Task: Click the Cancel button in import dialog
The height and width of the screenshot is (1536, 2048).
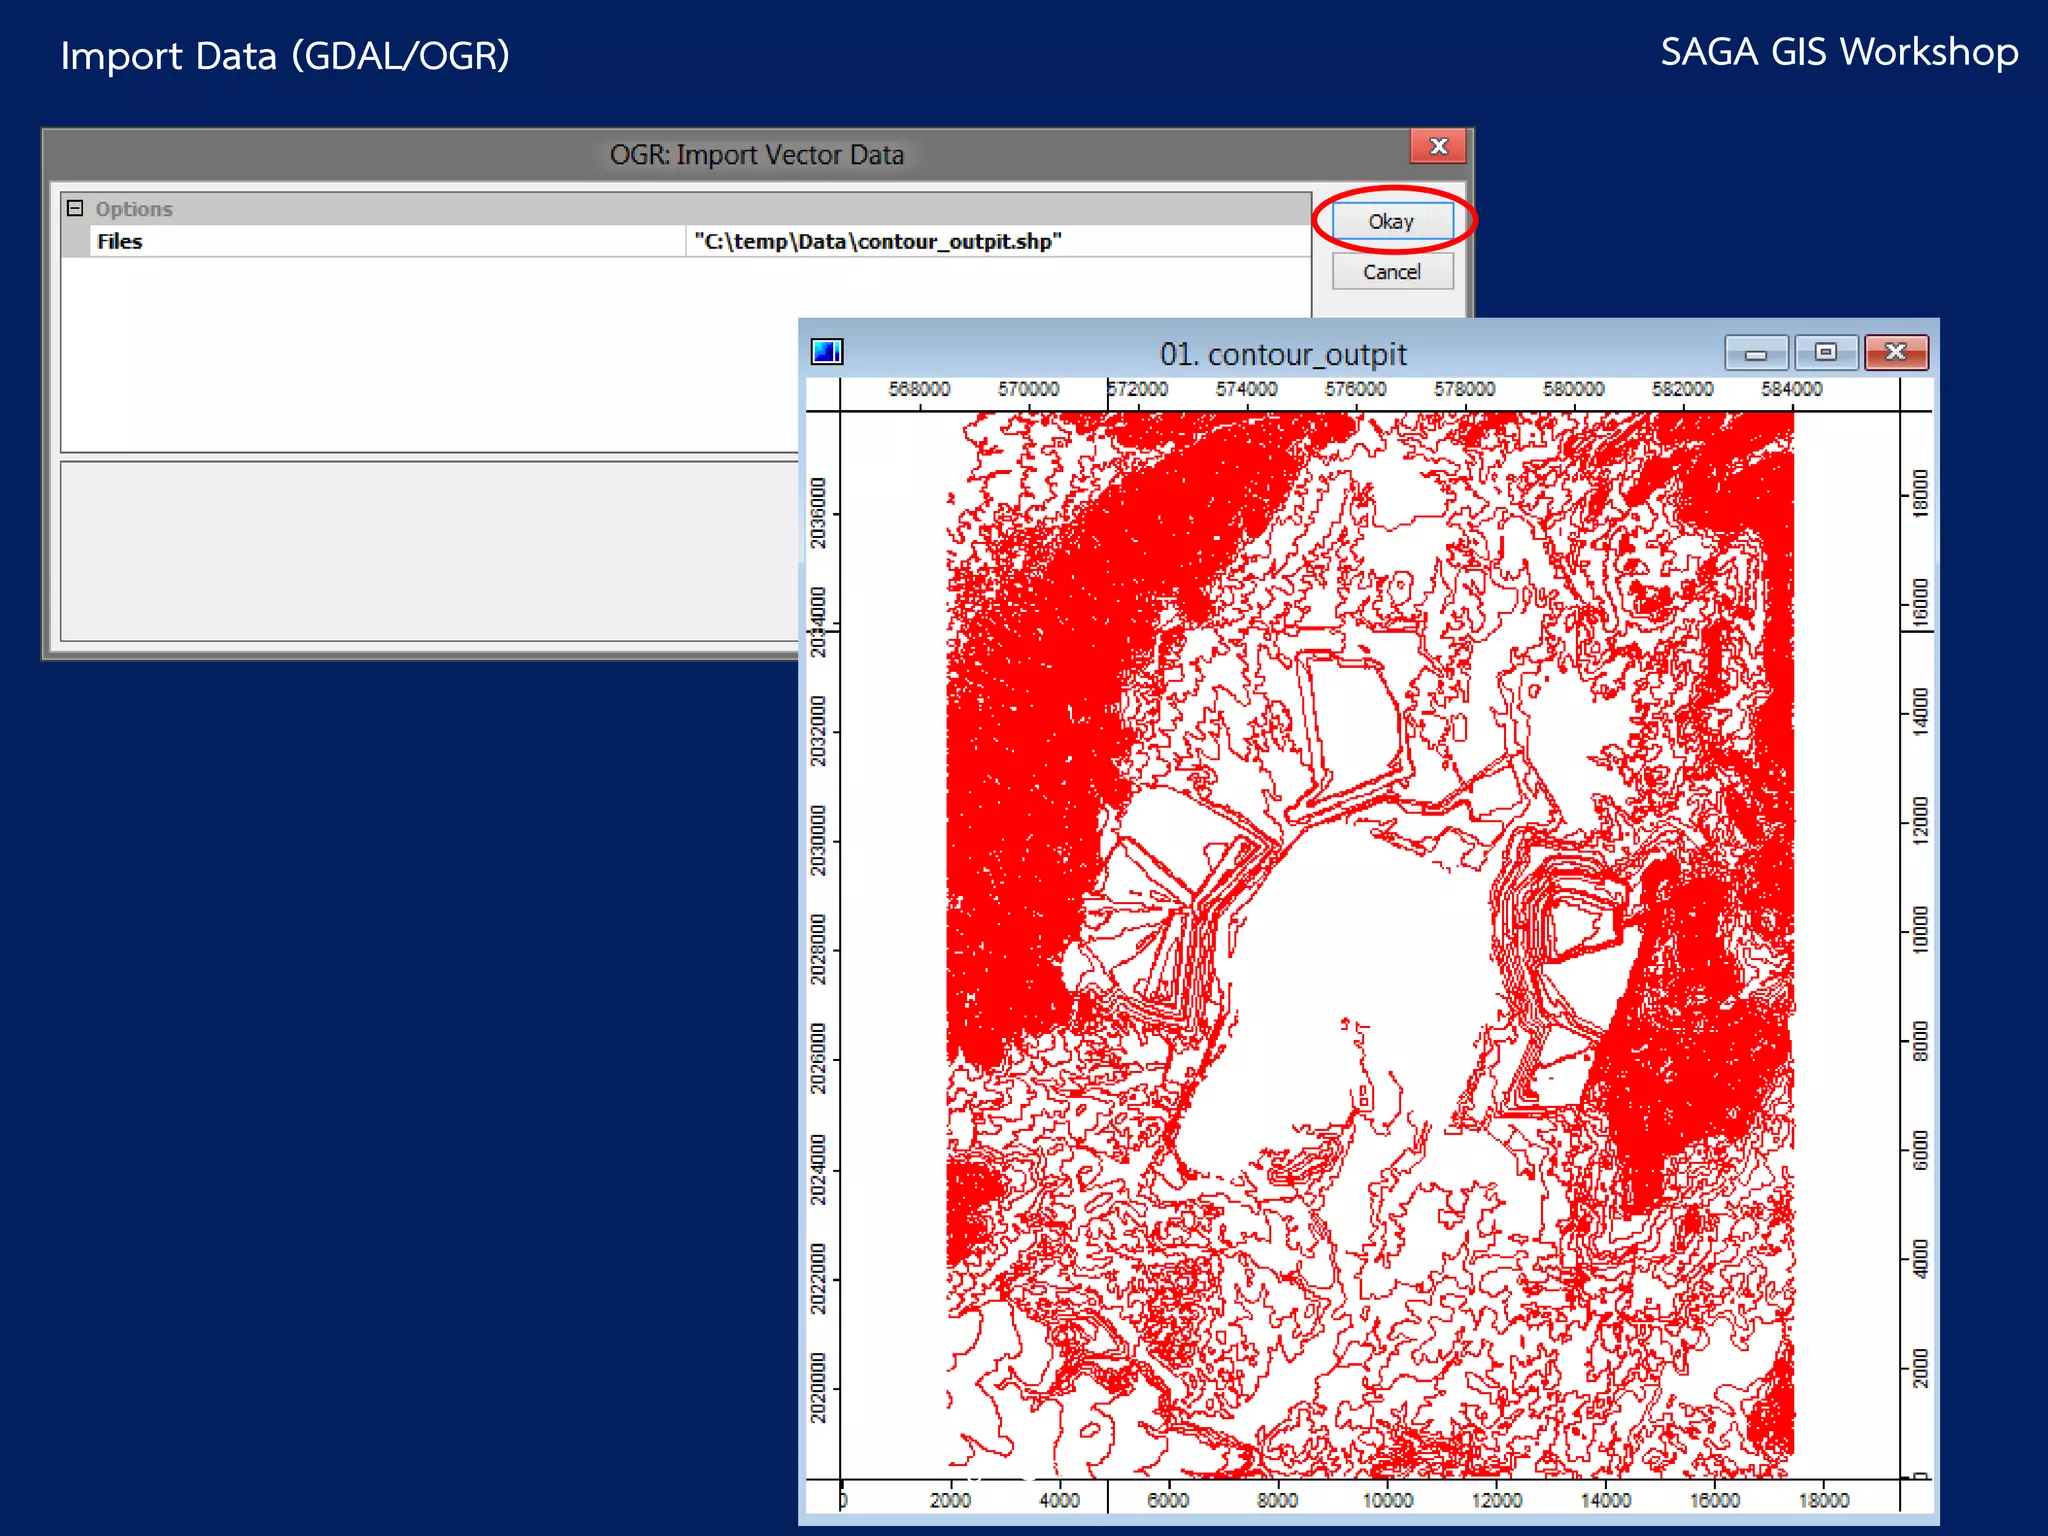Action: (x=1392, y=272)
